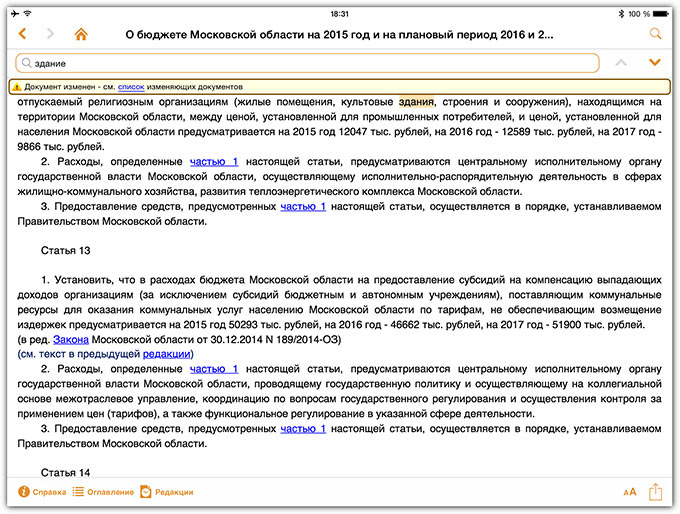Open the "Закона" link

point(71,340)
